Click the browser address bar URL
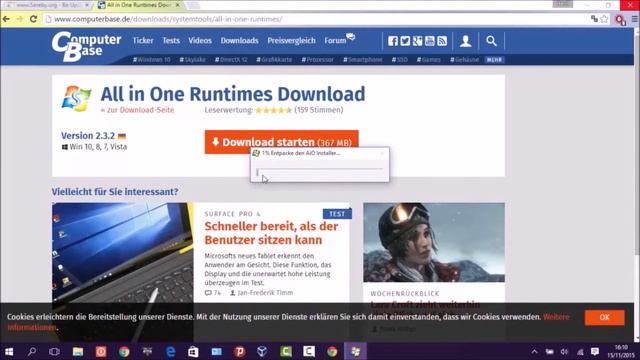The image size is (640, 360). (168, 19)
